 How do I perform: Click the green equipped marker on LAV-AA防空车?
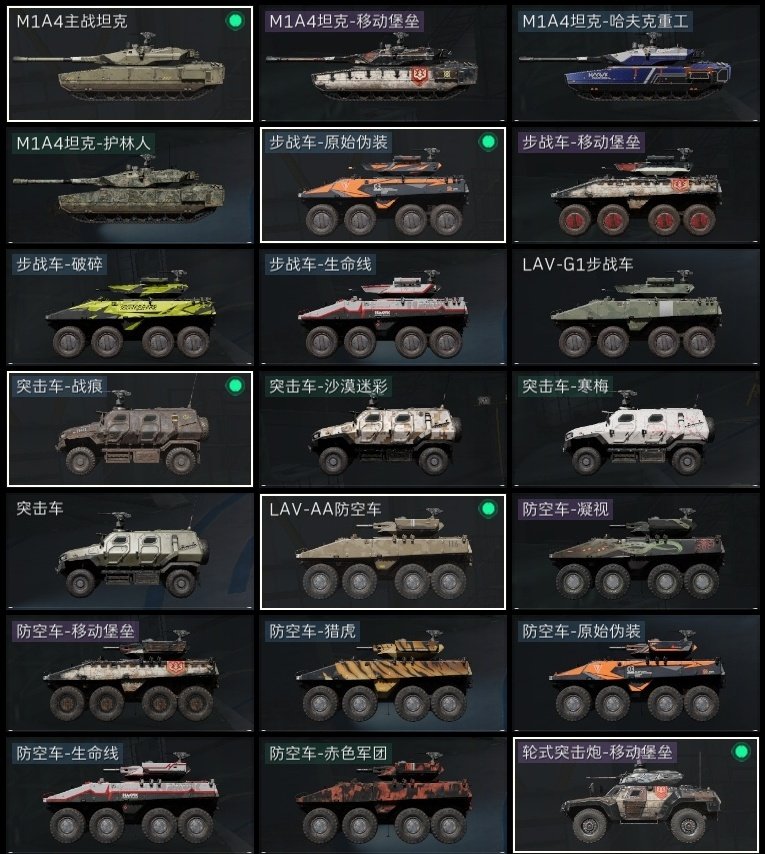tap(488, 509)
